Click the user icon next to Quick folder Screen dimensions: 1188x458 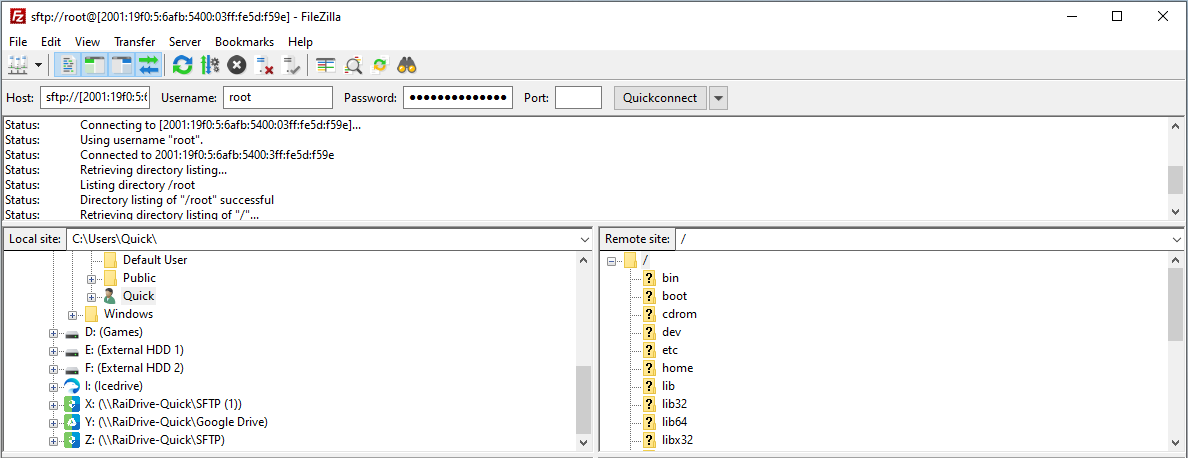point(110,296)
